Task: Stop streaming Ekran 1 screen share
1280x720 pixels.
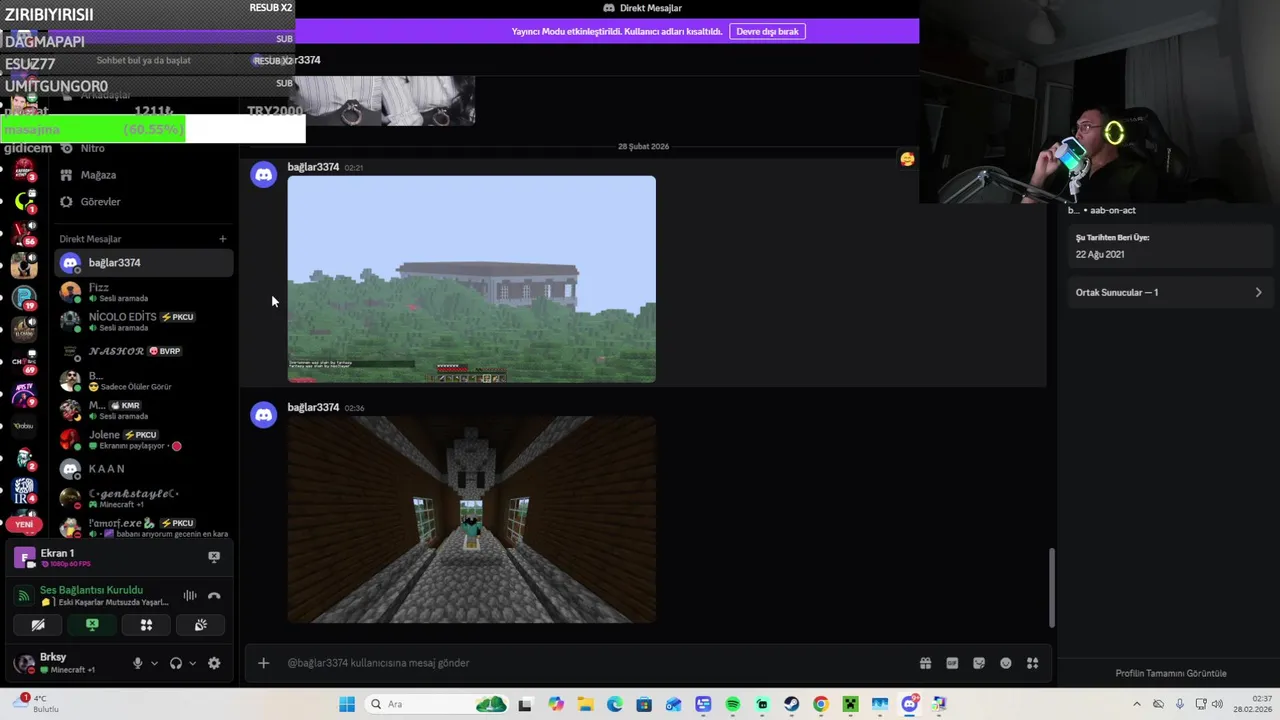Action: pos(214,557)
